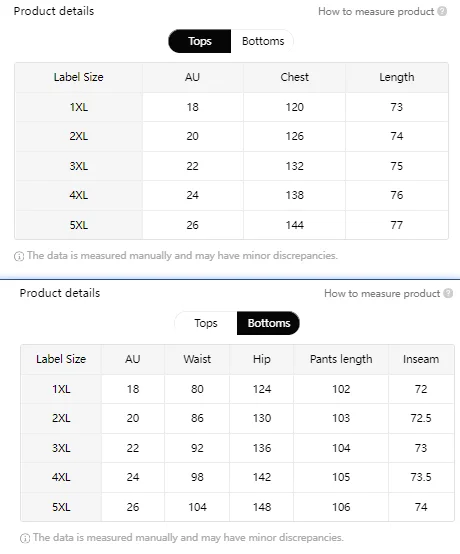Switch to Bottoms tab in upper panel

(263, 41)
